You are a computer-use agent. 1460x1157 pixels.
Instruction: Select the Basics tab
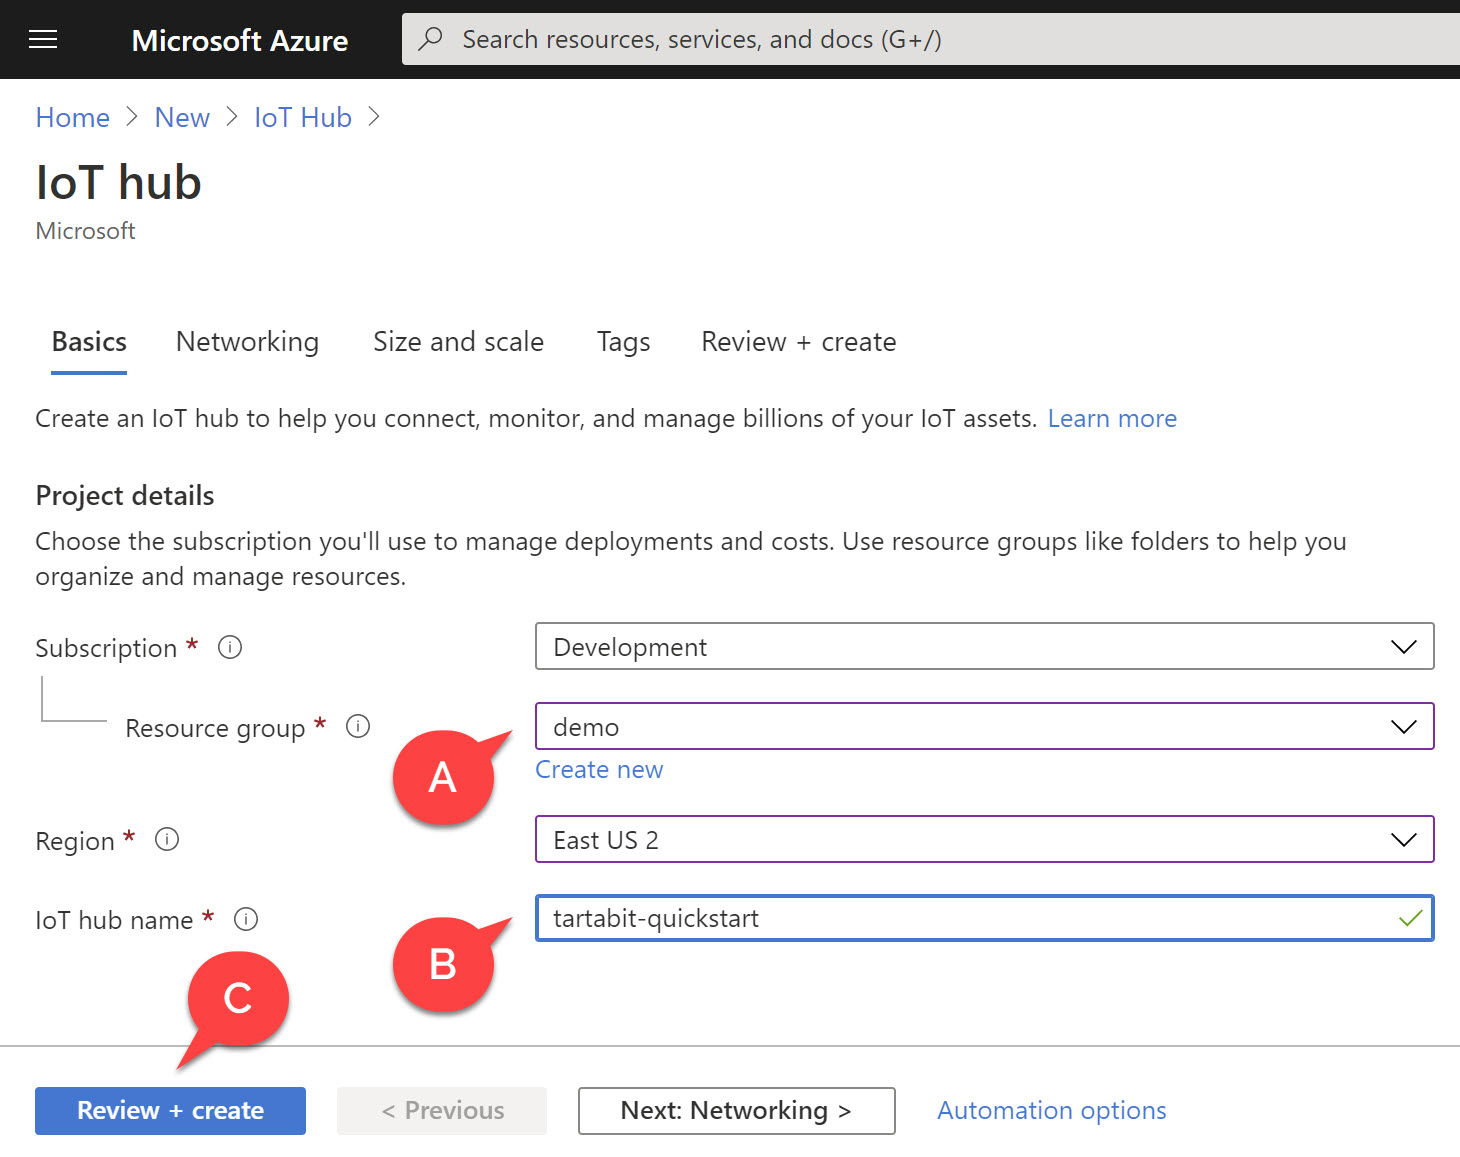89,342
